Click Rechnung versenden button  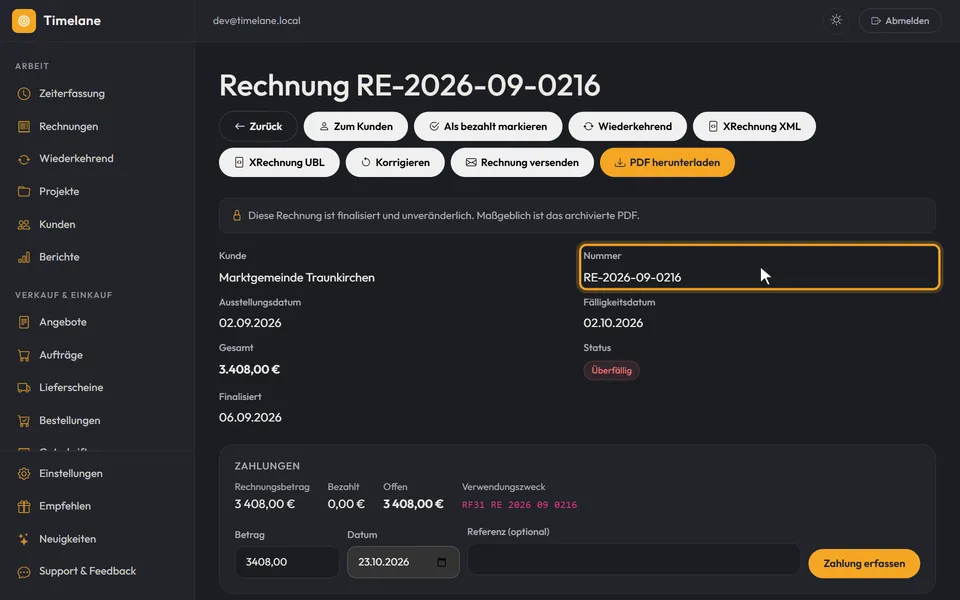coord(522,163)
